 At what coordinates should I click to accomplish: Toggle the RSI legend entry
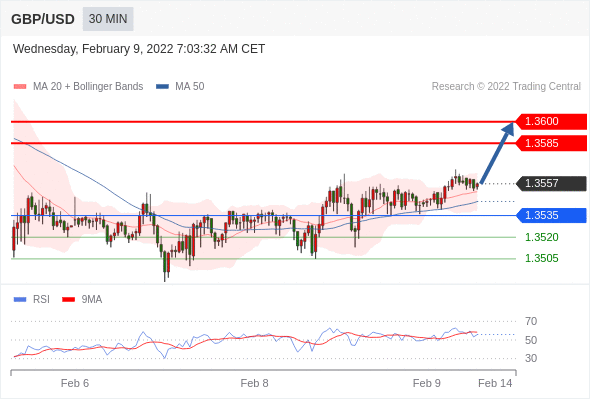pyautogui.click(x=32, y=300)
